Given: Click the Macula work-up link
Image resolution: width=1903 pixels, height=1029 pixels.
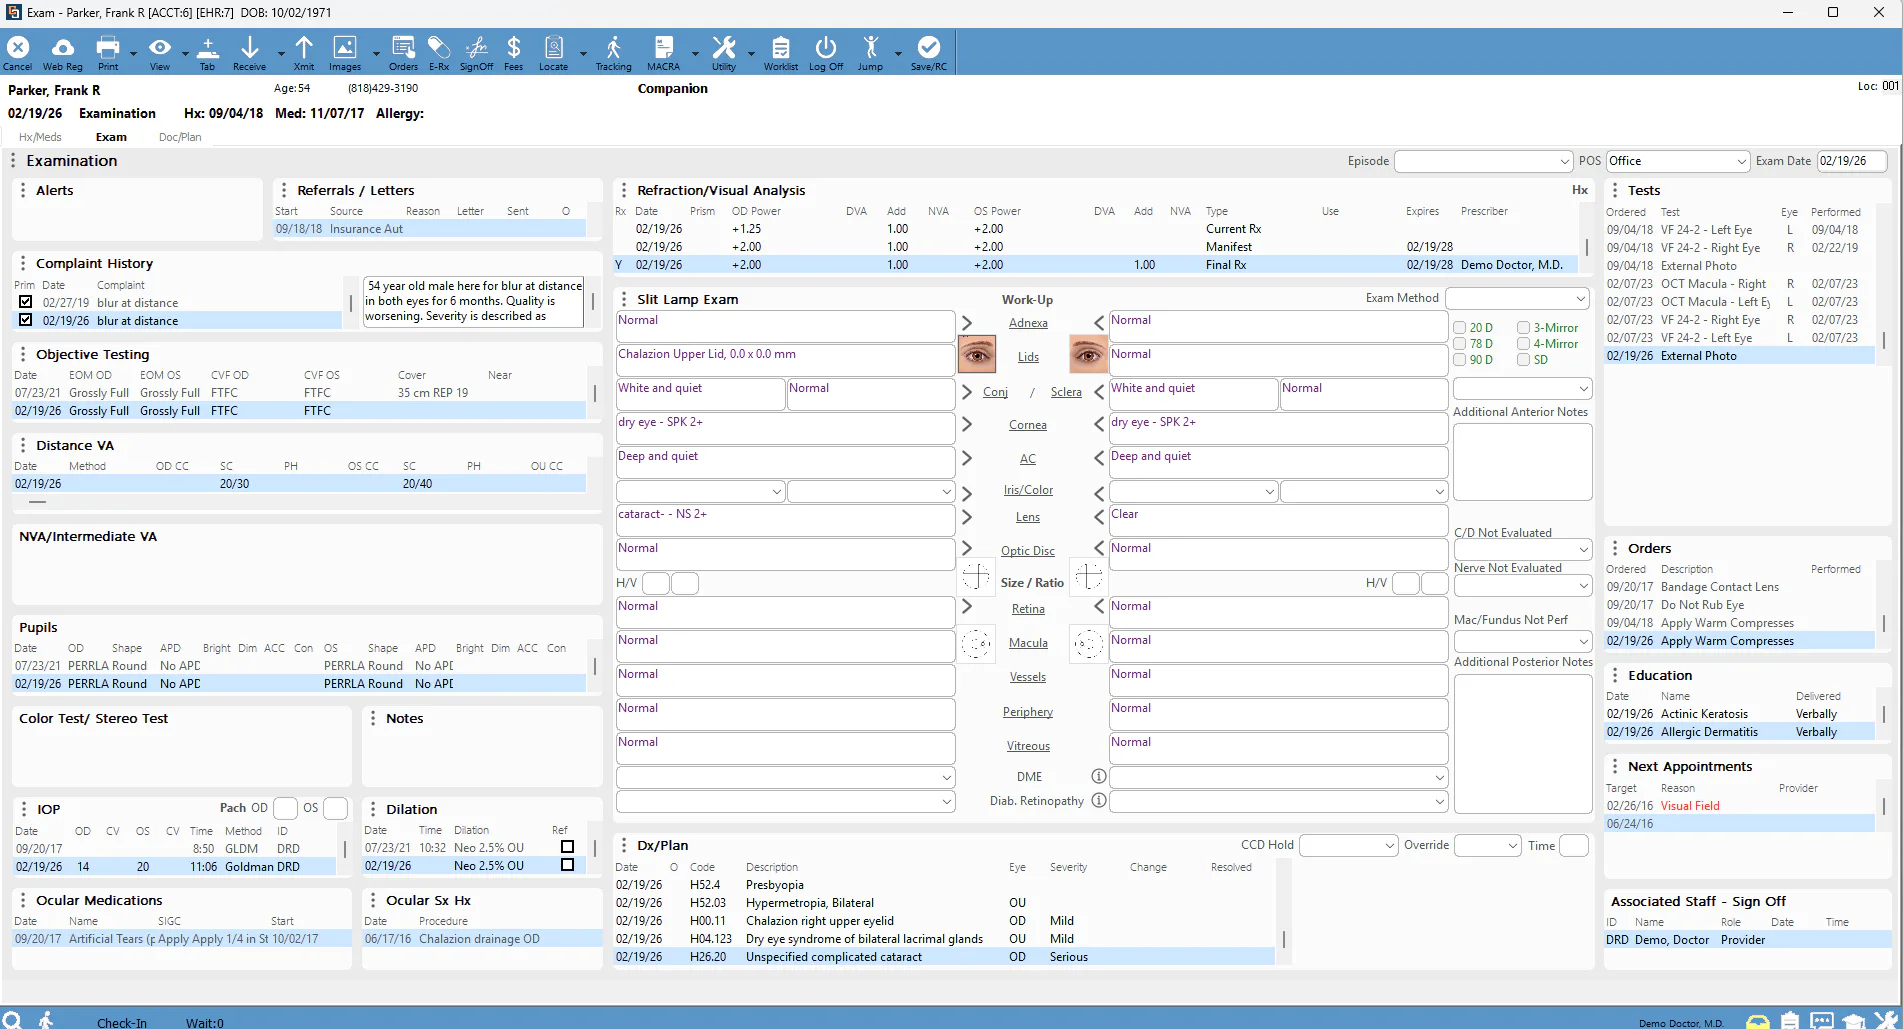Looking at the screenshot, I should pos(1028,643).
